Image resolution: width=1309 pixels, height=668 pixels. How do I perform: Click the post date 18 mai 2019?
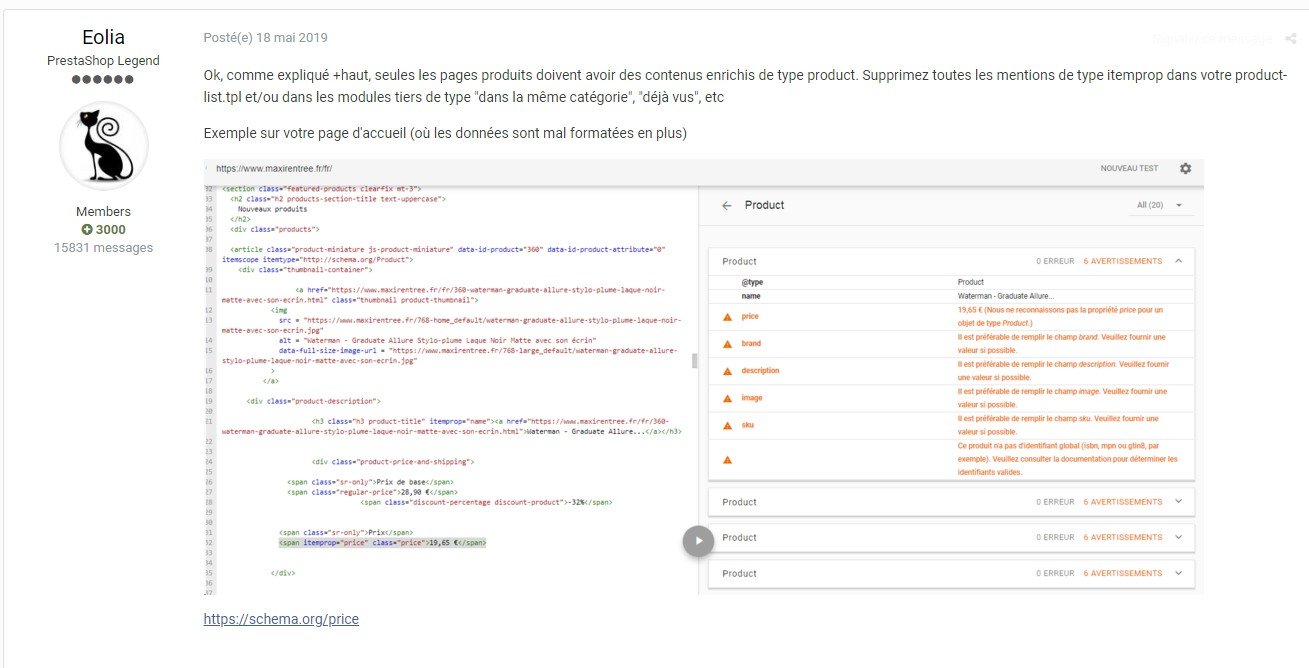(x=265, y=38)
